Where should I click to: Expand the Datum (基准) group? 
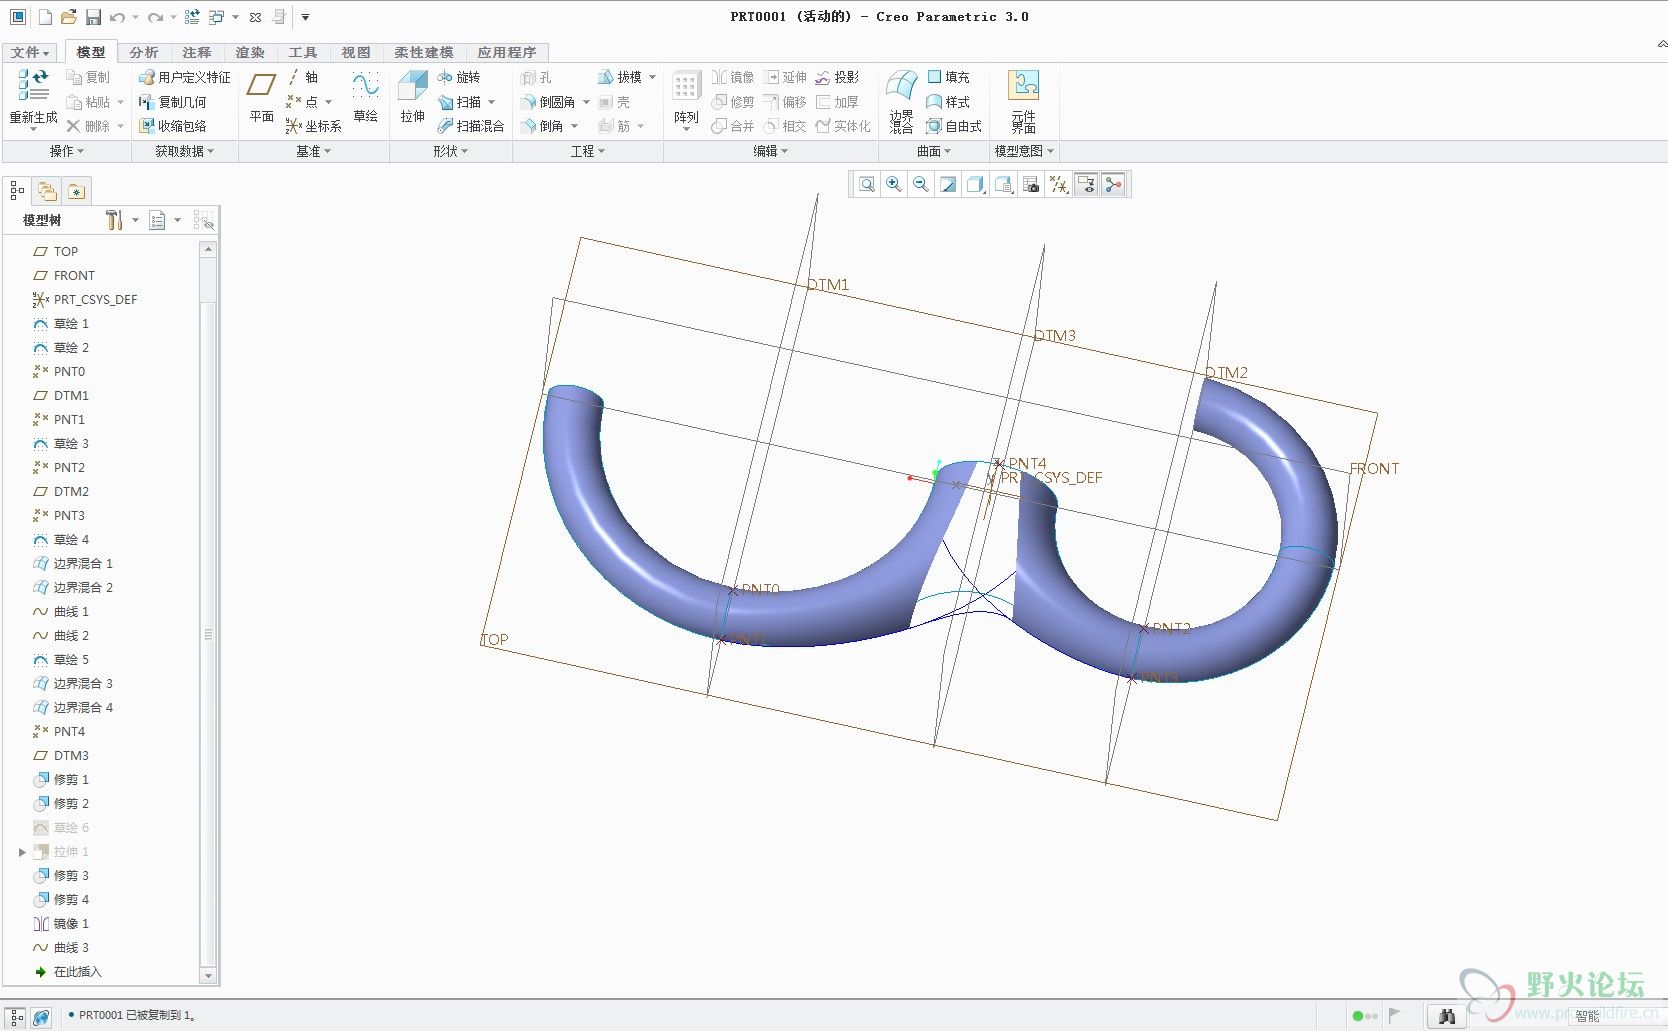(x=313, y=151)
